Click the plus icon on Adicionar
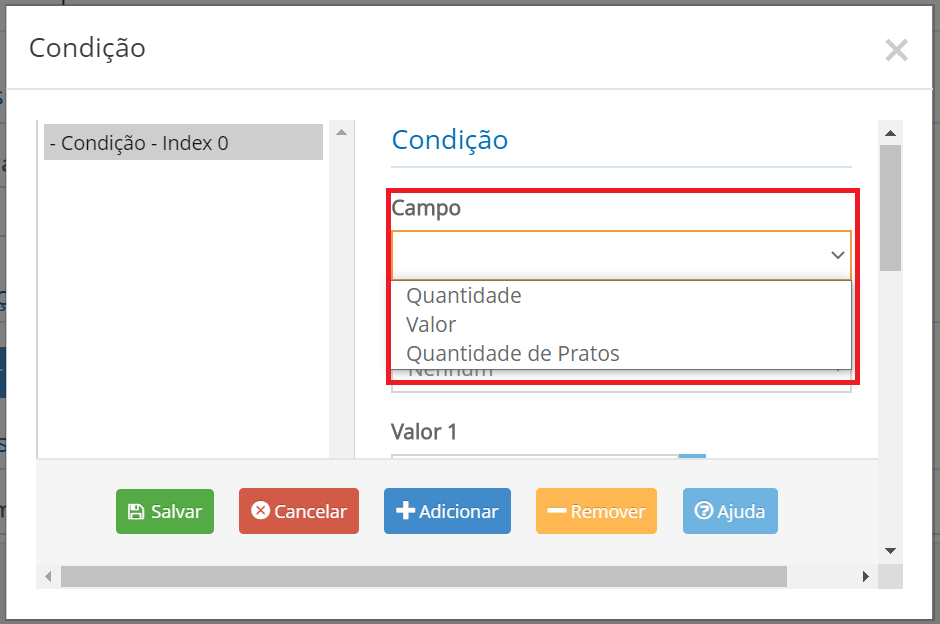This screenshot has width=940, height=624. 405,510
